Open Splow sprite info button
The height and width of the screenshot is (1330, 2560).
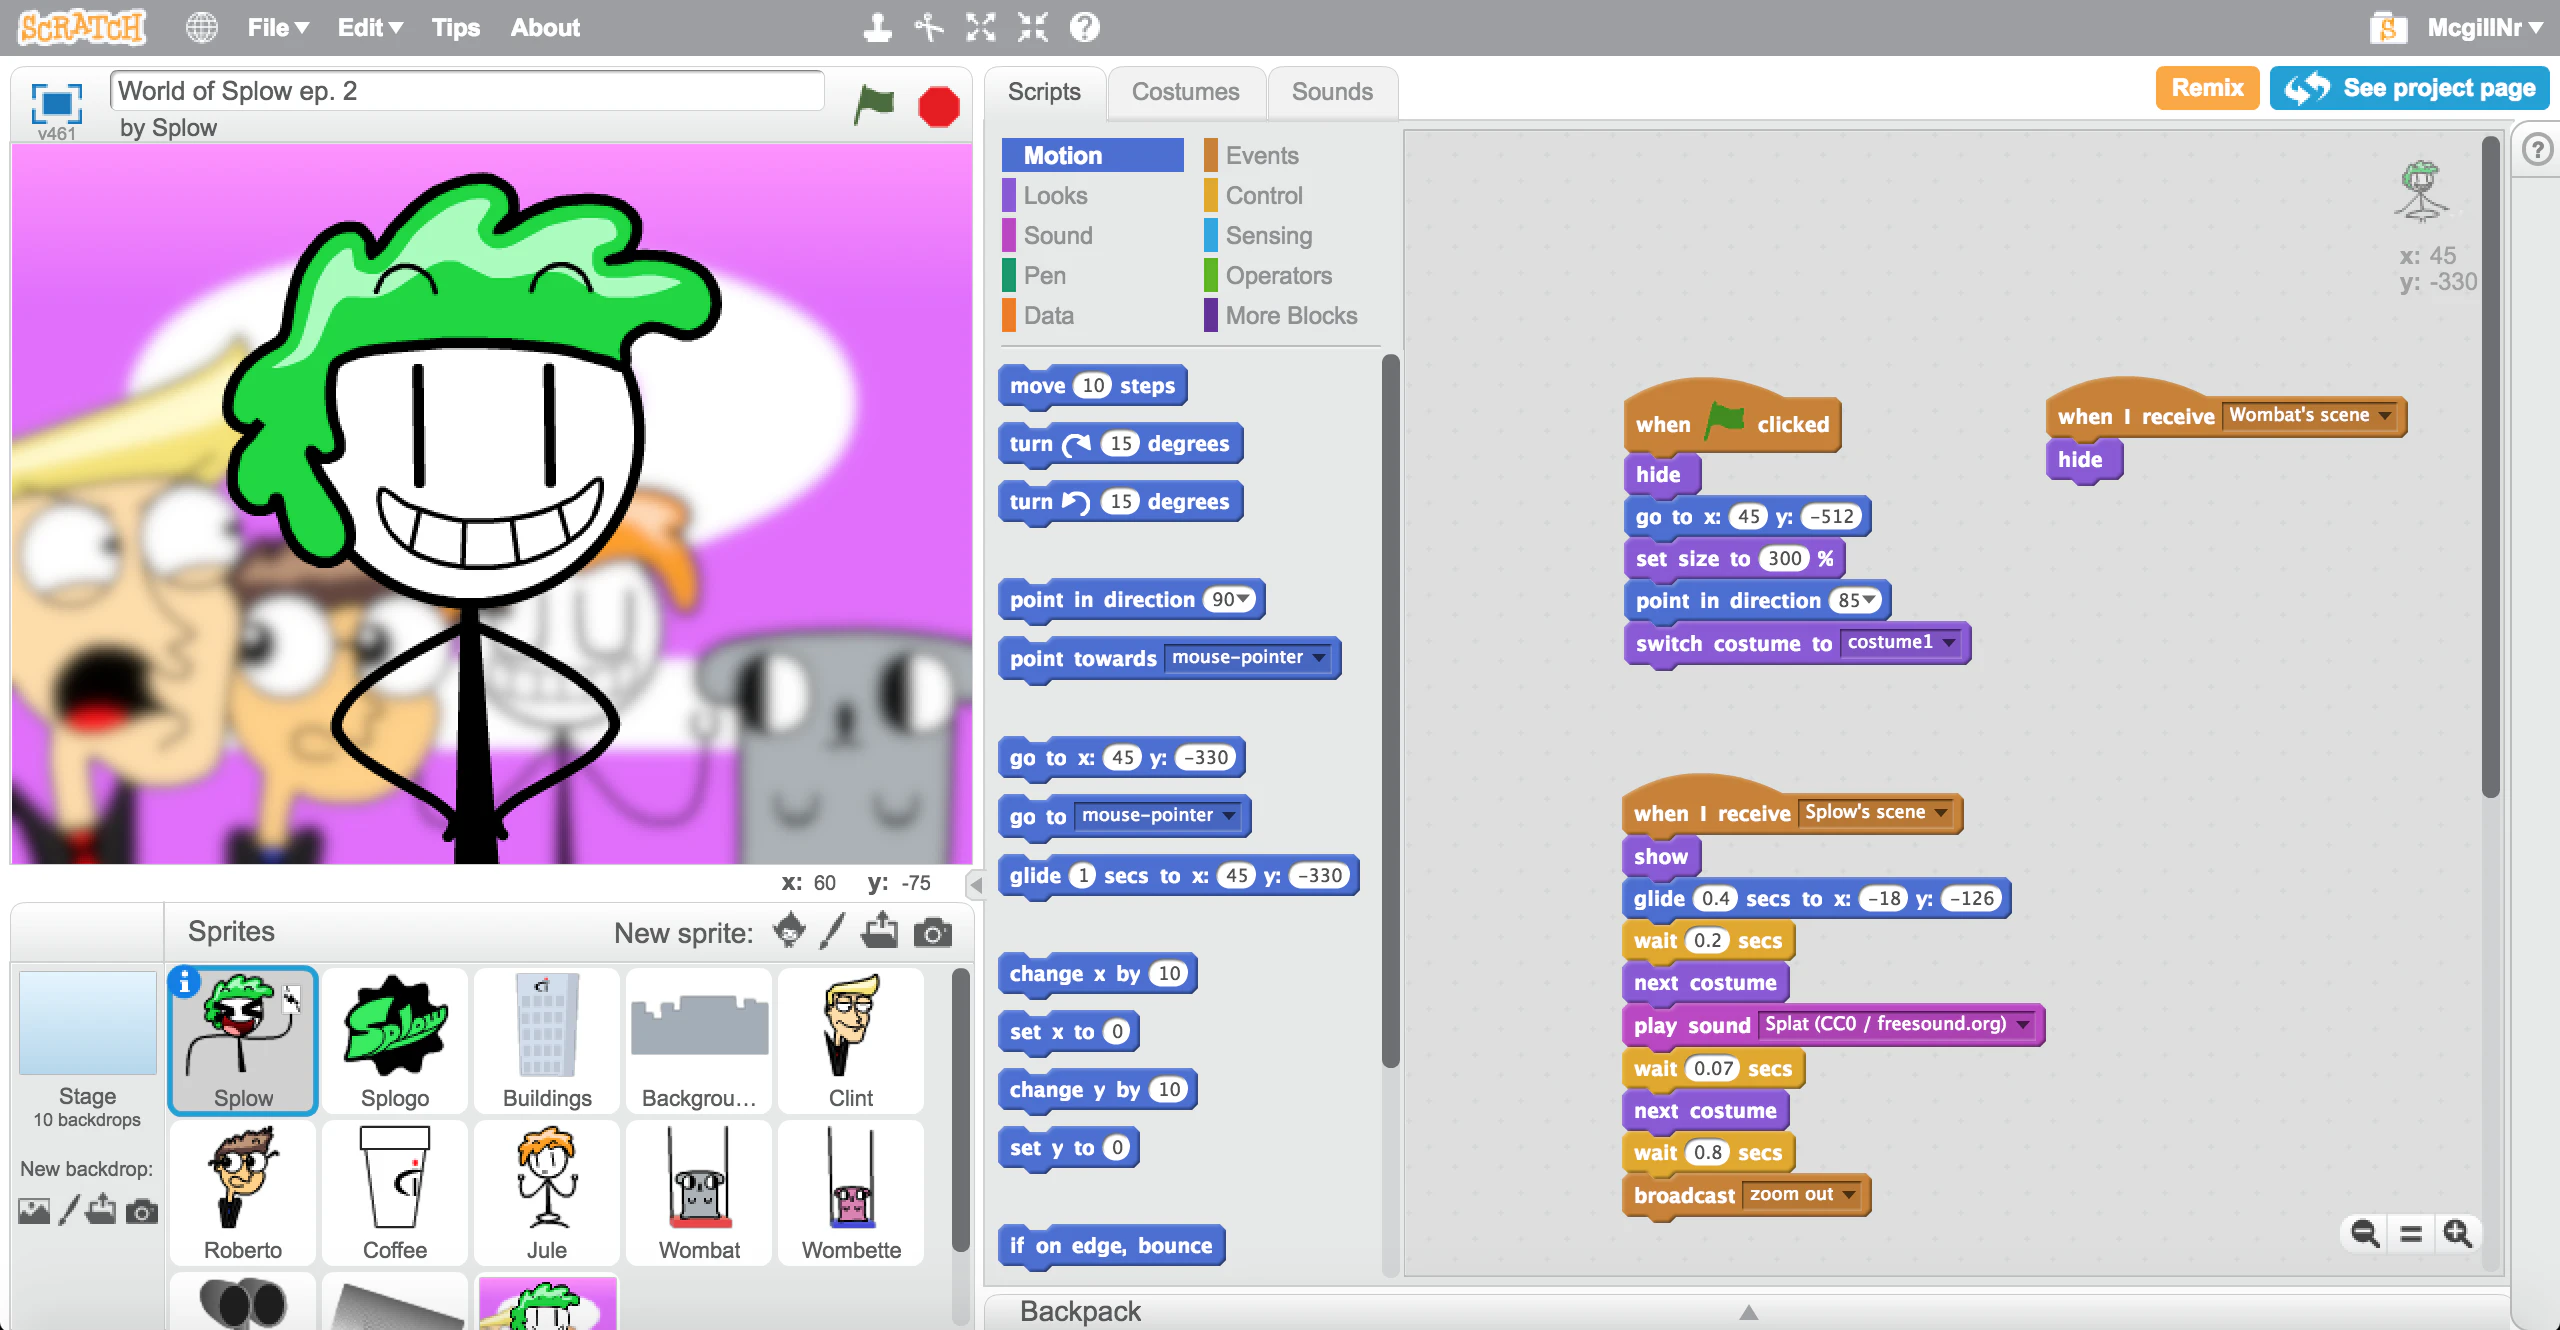coord(184,982)
